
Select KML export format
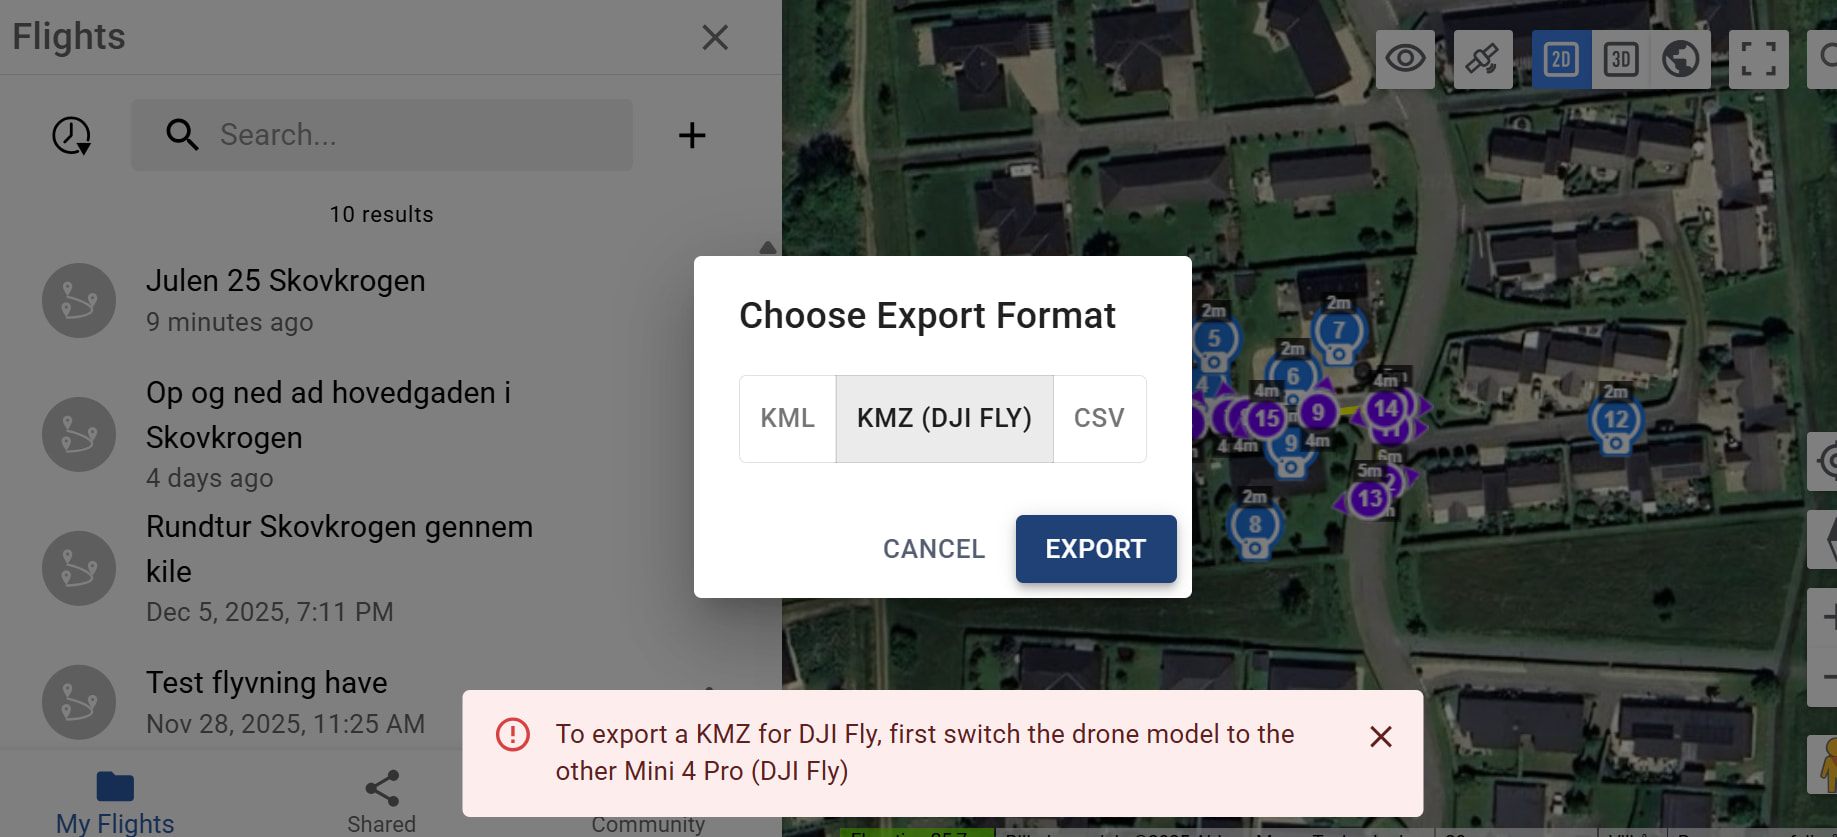coord(787,418)
